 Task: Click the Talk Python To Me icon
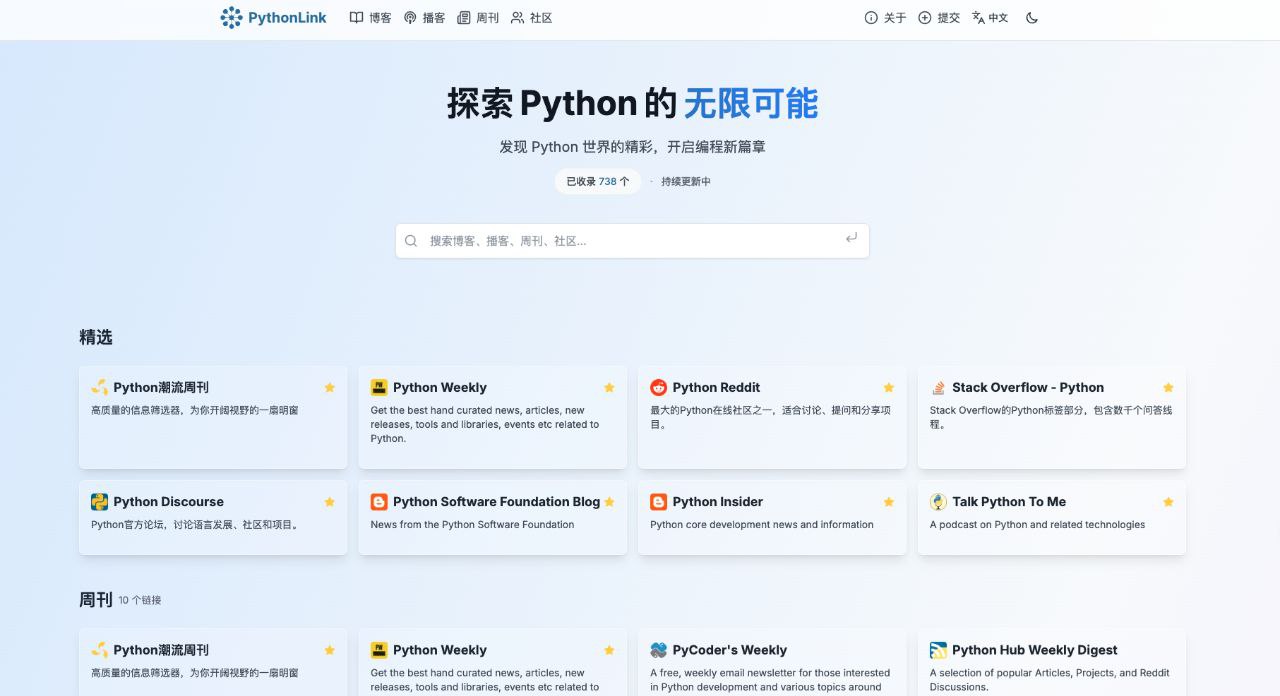pos(938,502)
